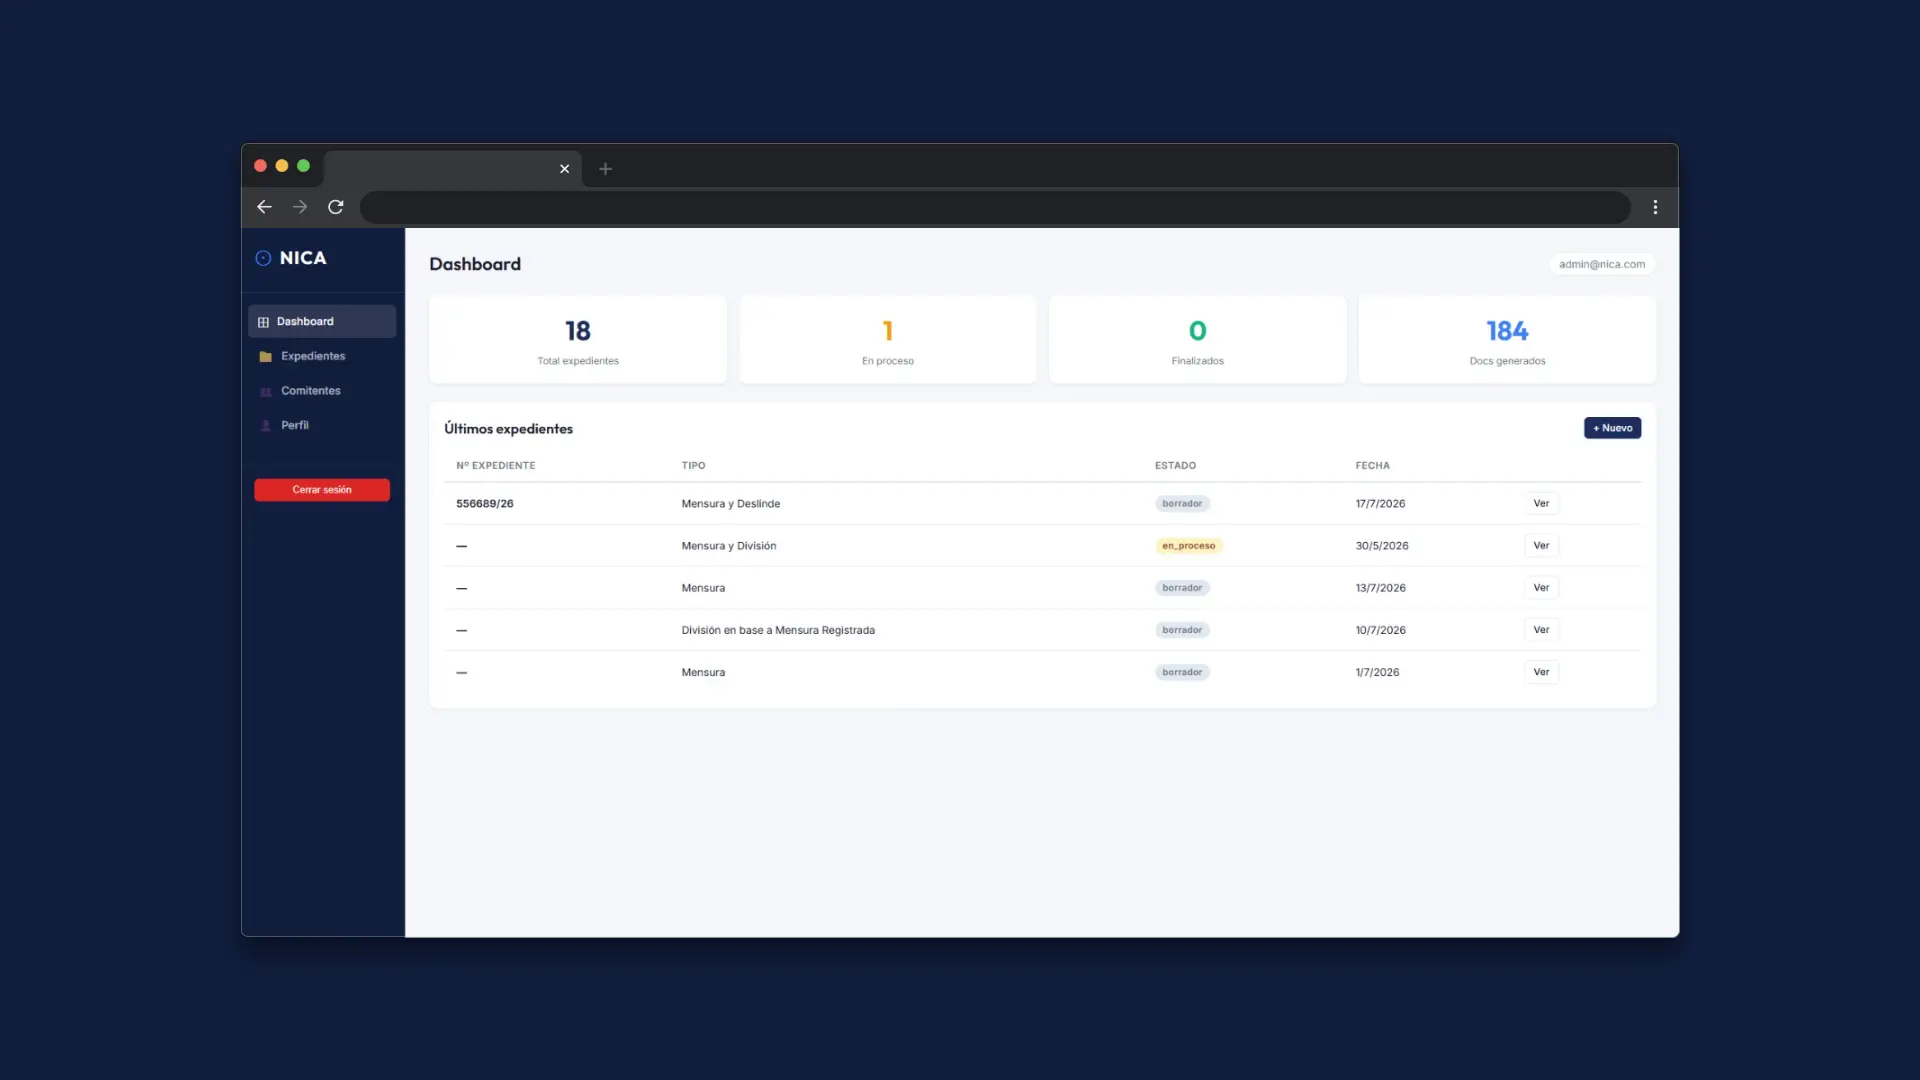This screenshot has width=1920, height=1080.
Task: Select the En proceso card showing 1
Action: (888, 340)
